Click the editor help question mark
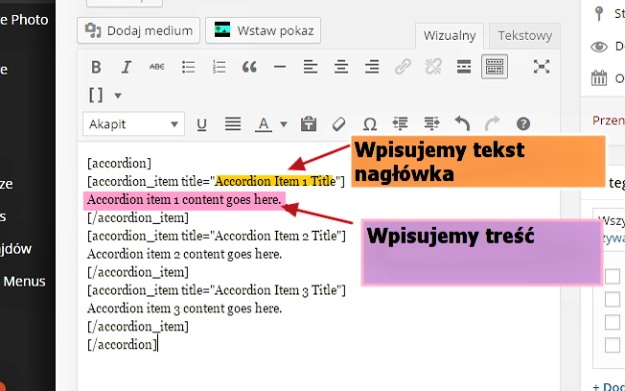The height and width of the screenshot is (391, 625). (523, 124)
